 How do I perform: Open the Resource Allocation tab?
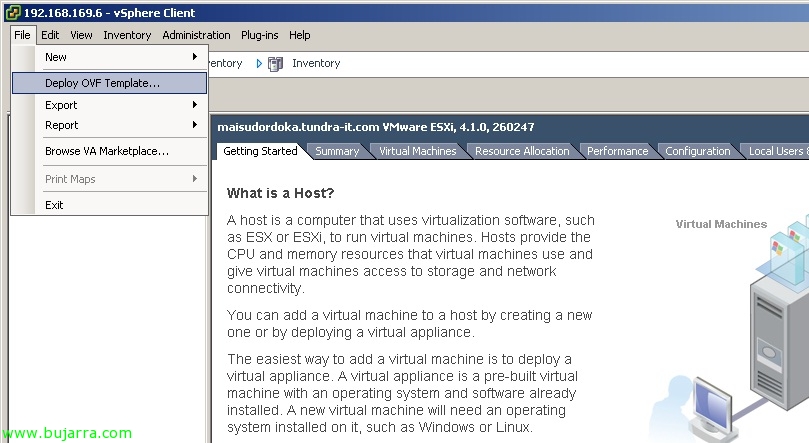(x=522, y=151)
